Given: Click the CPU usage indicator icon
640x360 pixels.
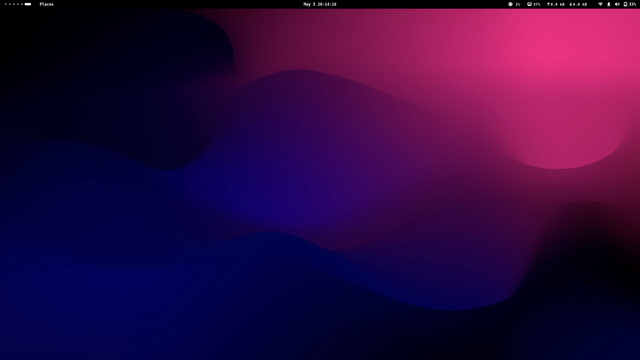Looking at the screenshot, I should click(x=510, y=4).
